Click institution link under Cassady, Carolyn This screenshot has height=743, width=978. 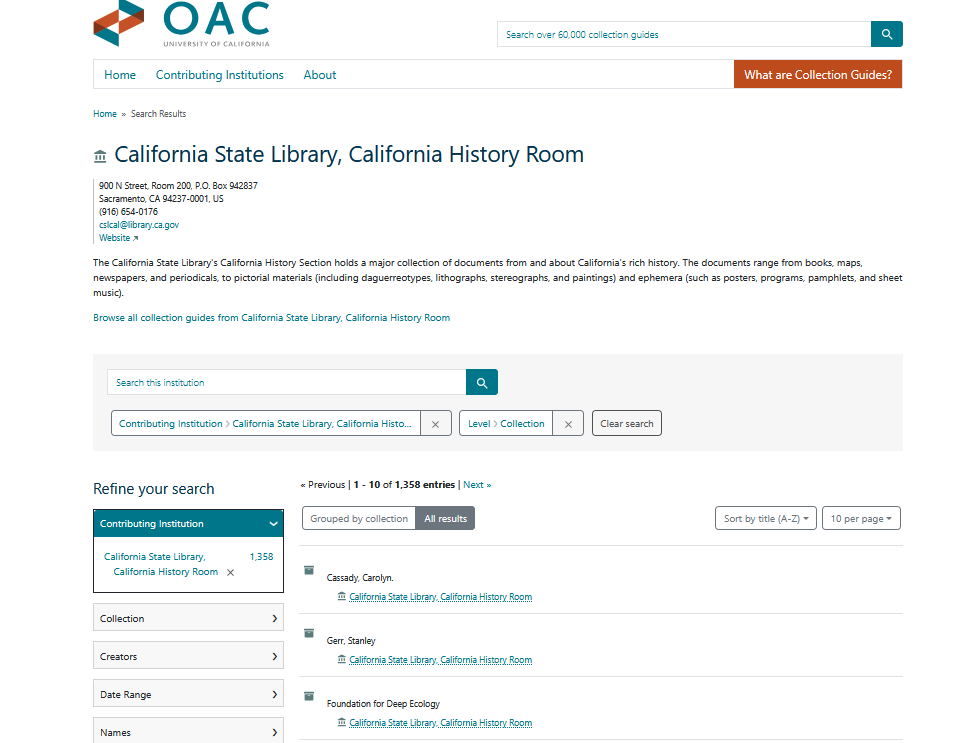tap(440, 597)
